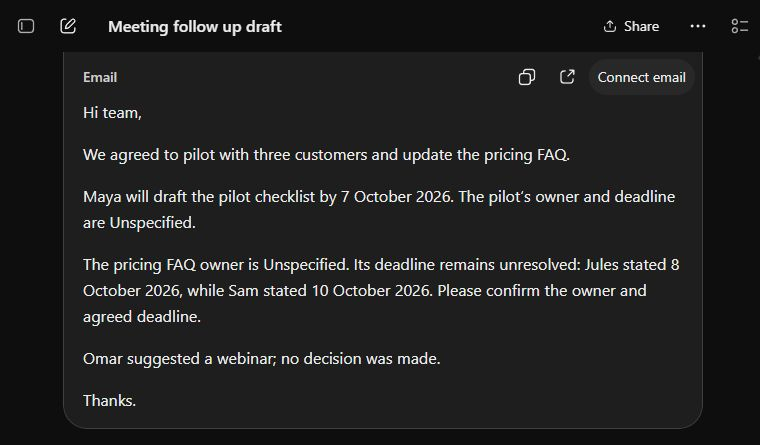Click the Email card header label

pos(100,78)
